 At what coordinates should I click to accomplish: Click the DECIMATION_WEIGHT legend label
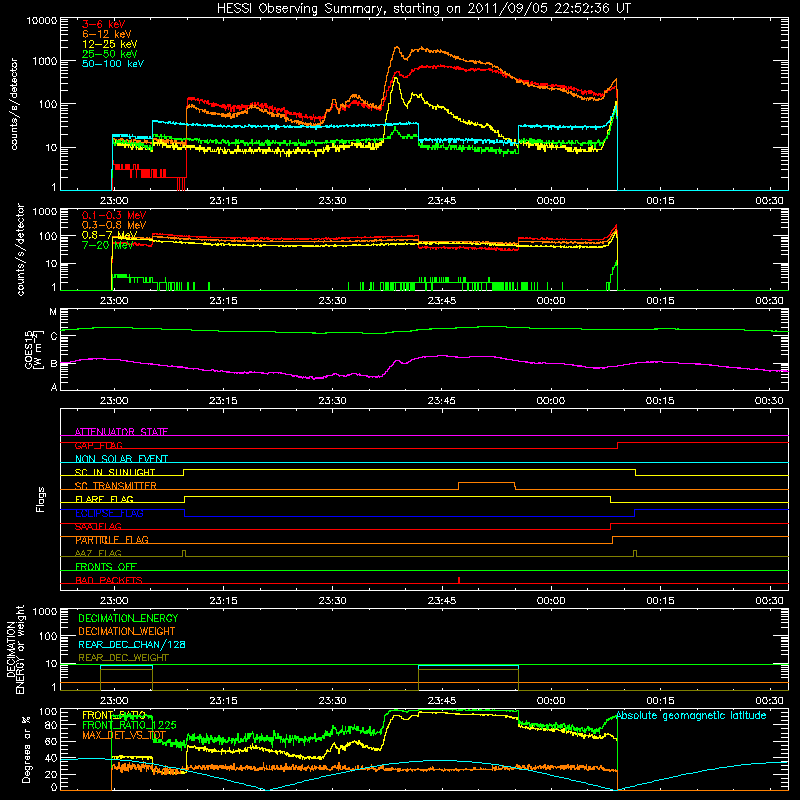(127, 631)
